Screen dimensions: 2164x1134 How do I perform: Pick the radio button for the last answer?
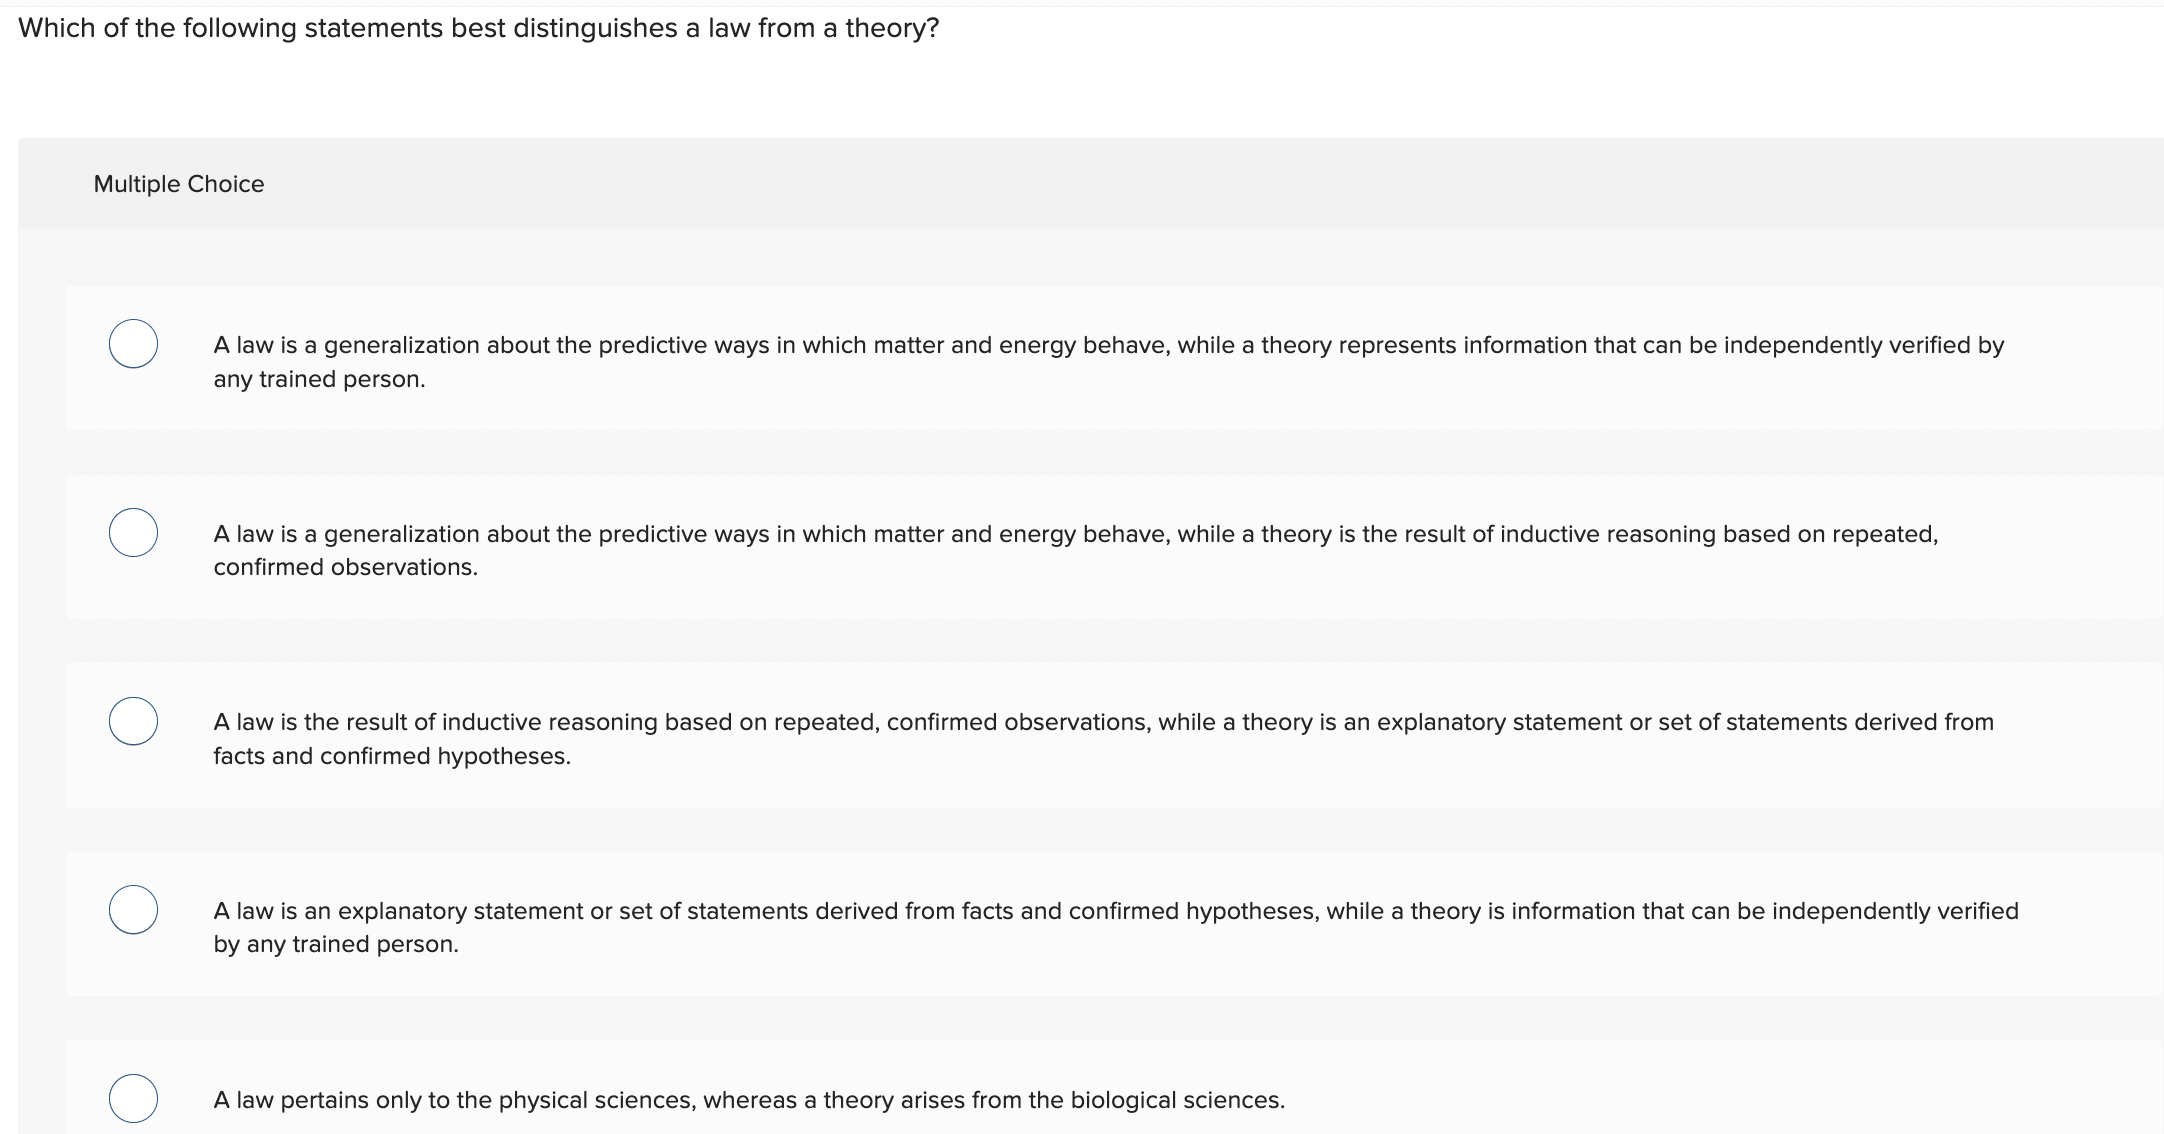134,1098
